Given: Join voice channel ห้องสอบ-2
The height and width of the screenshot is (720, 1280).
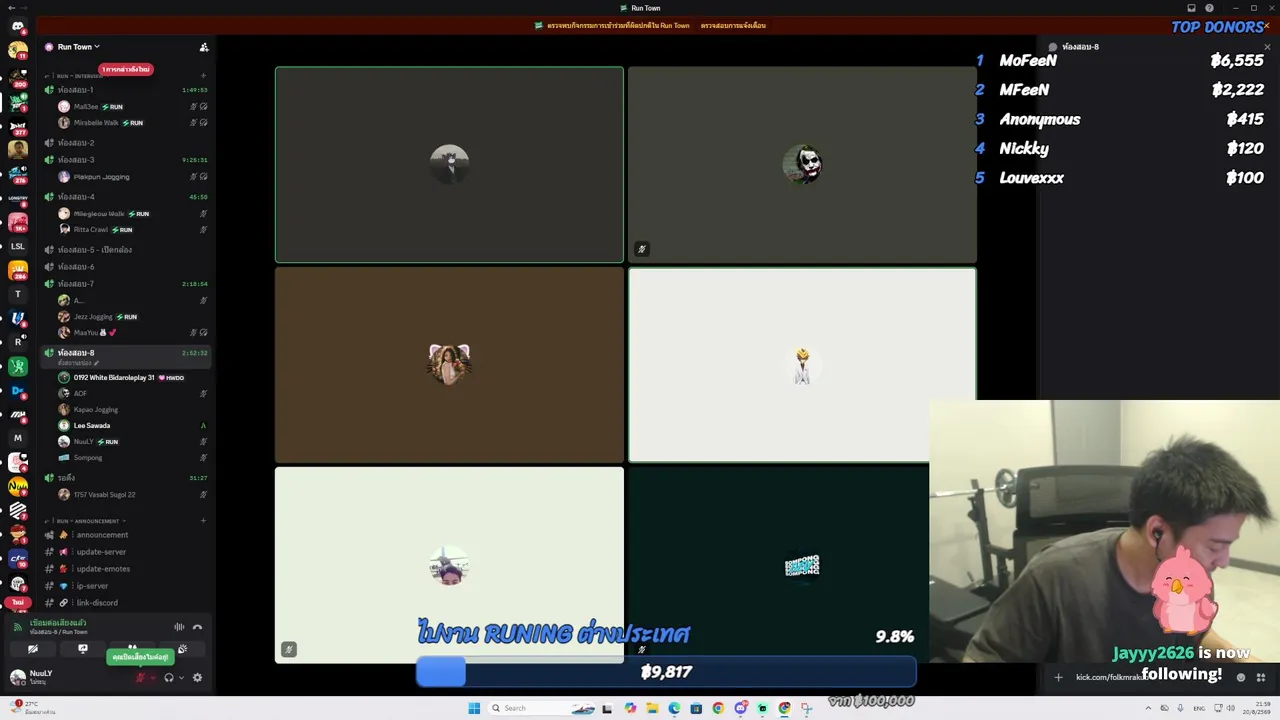Looking at the screenshot, I should pos(126,143).
